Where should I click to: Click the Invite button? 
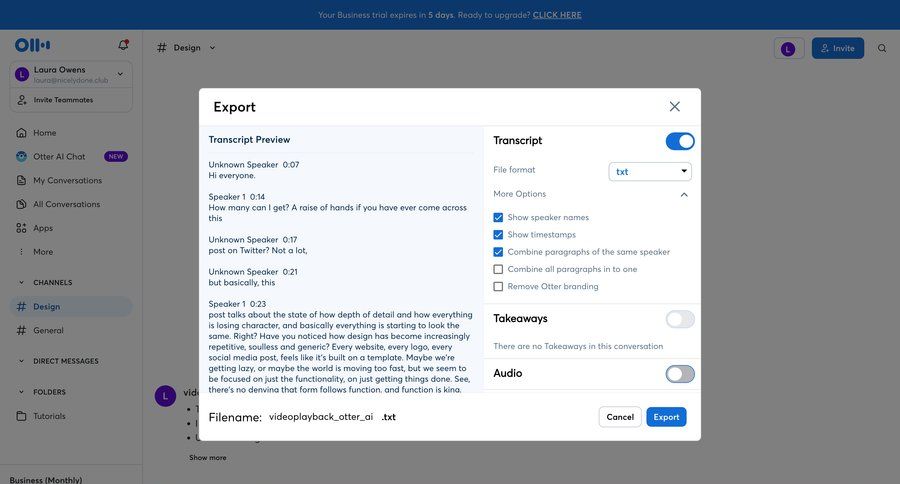(x=837, y=48)
